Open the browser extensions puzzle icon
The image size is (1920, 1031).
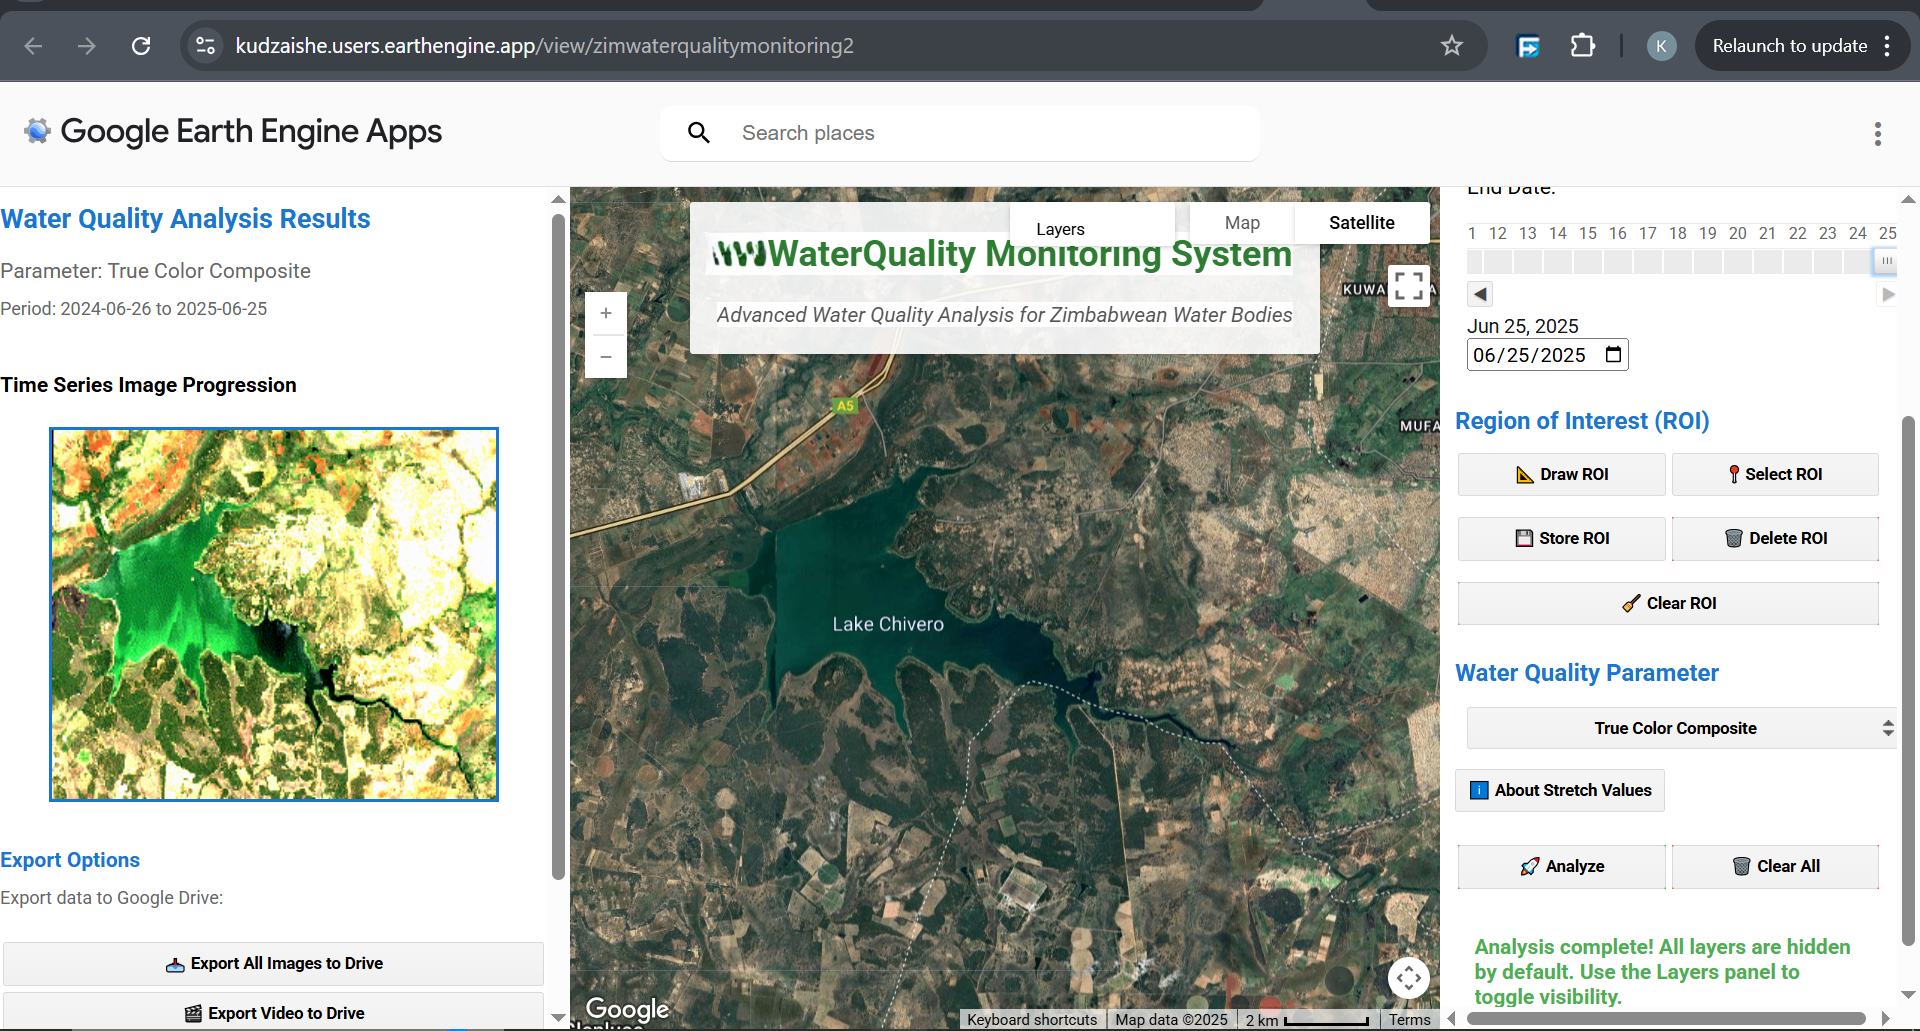(x=1583, y=46)
